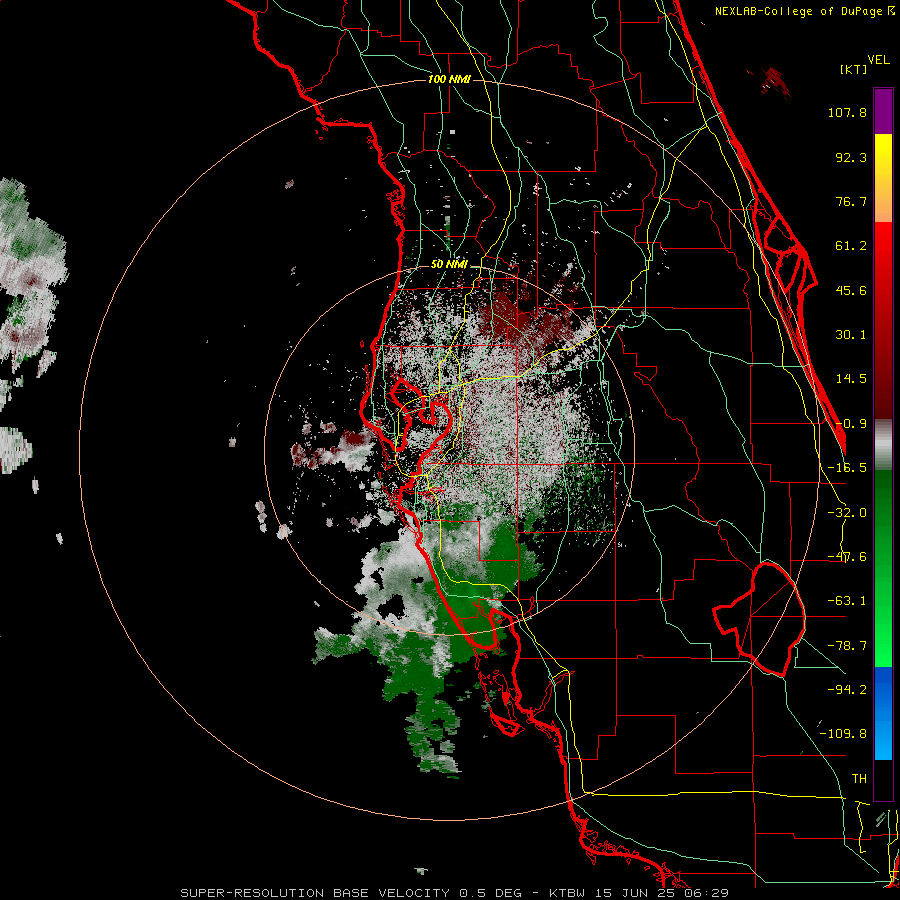
Task: Click the gray near-zero segment of the color bar
Action: click(x=883, y=445)
